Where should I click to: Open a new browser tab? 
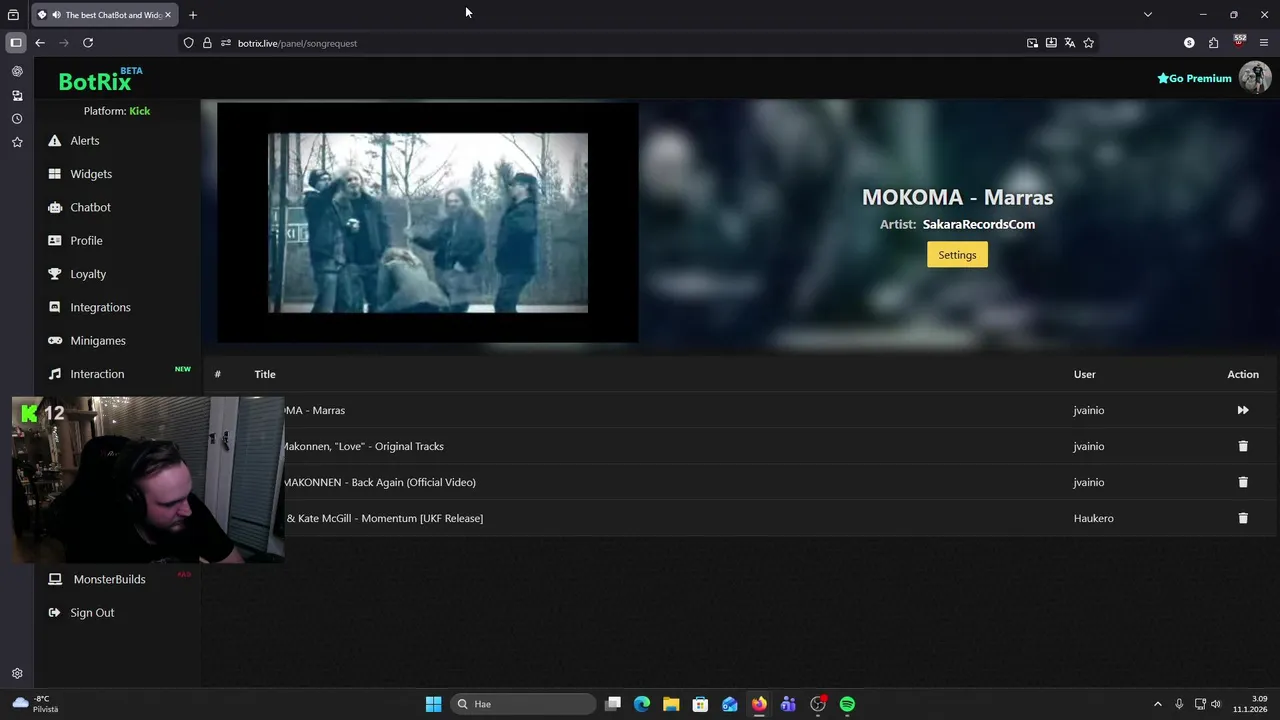[193, 15]
